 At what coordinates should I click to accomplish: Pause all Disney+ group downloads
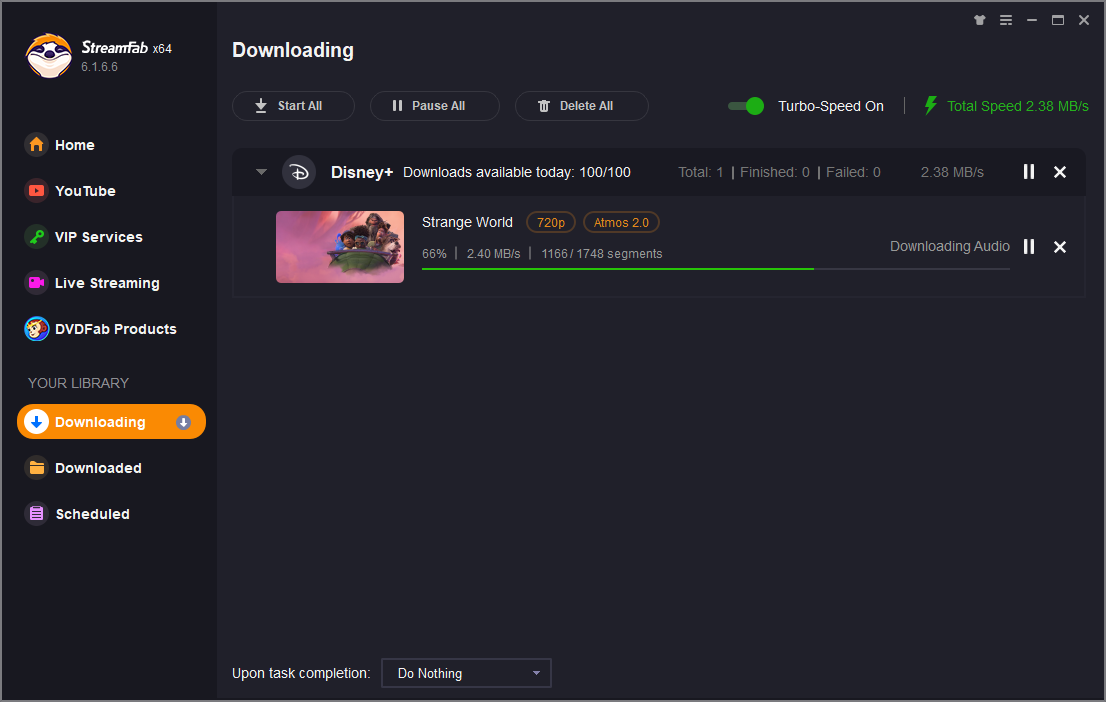1029,171
